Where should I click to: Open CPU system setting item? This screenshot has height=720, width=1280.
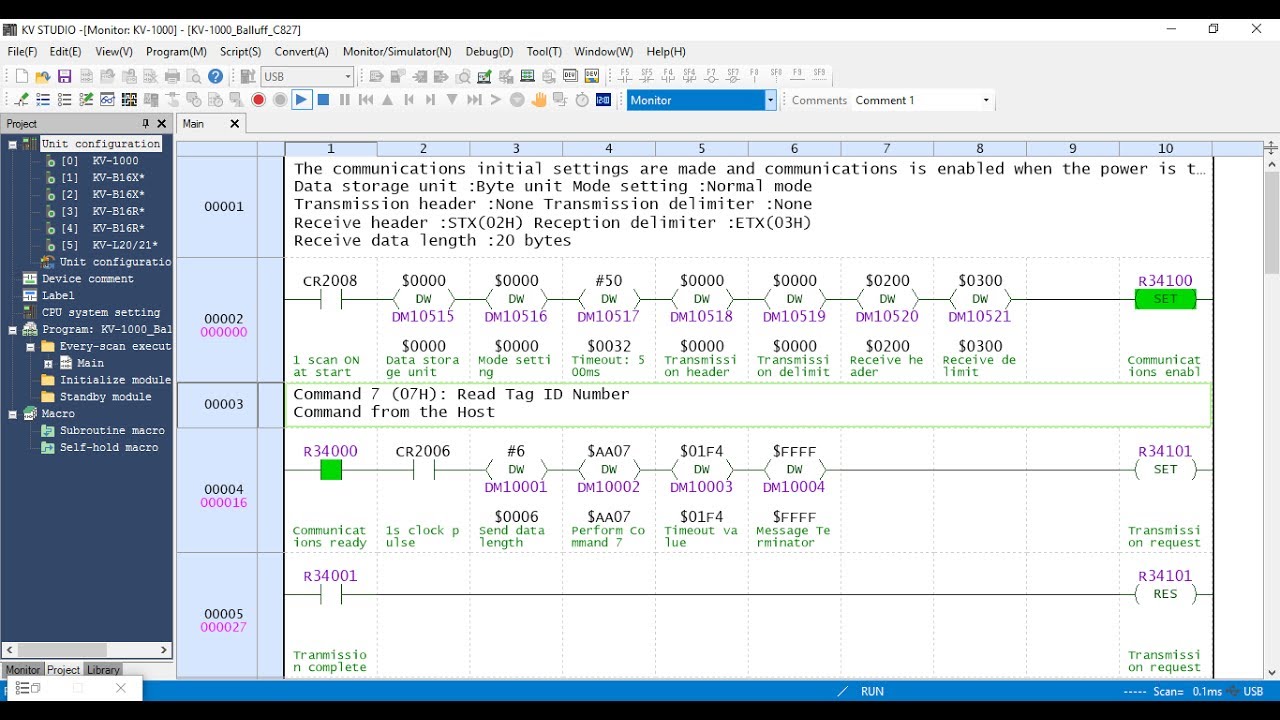tap(101, 312)
